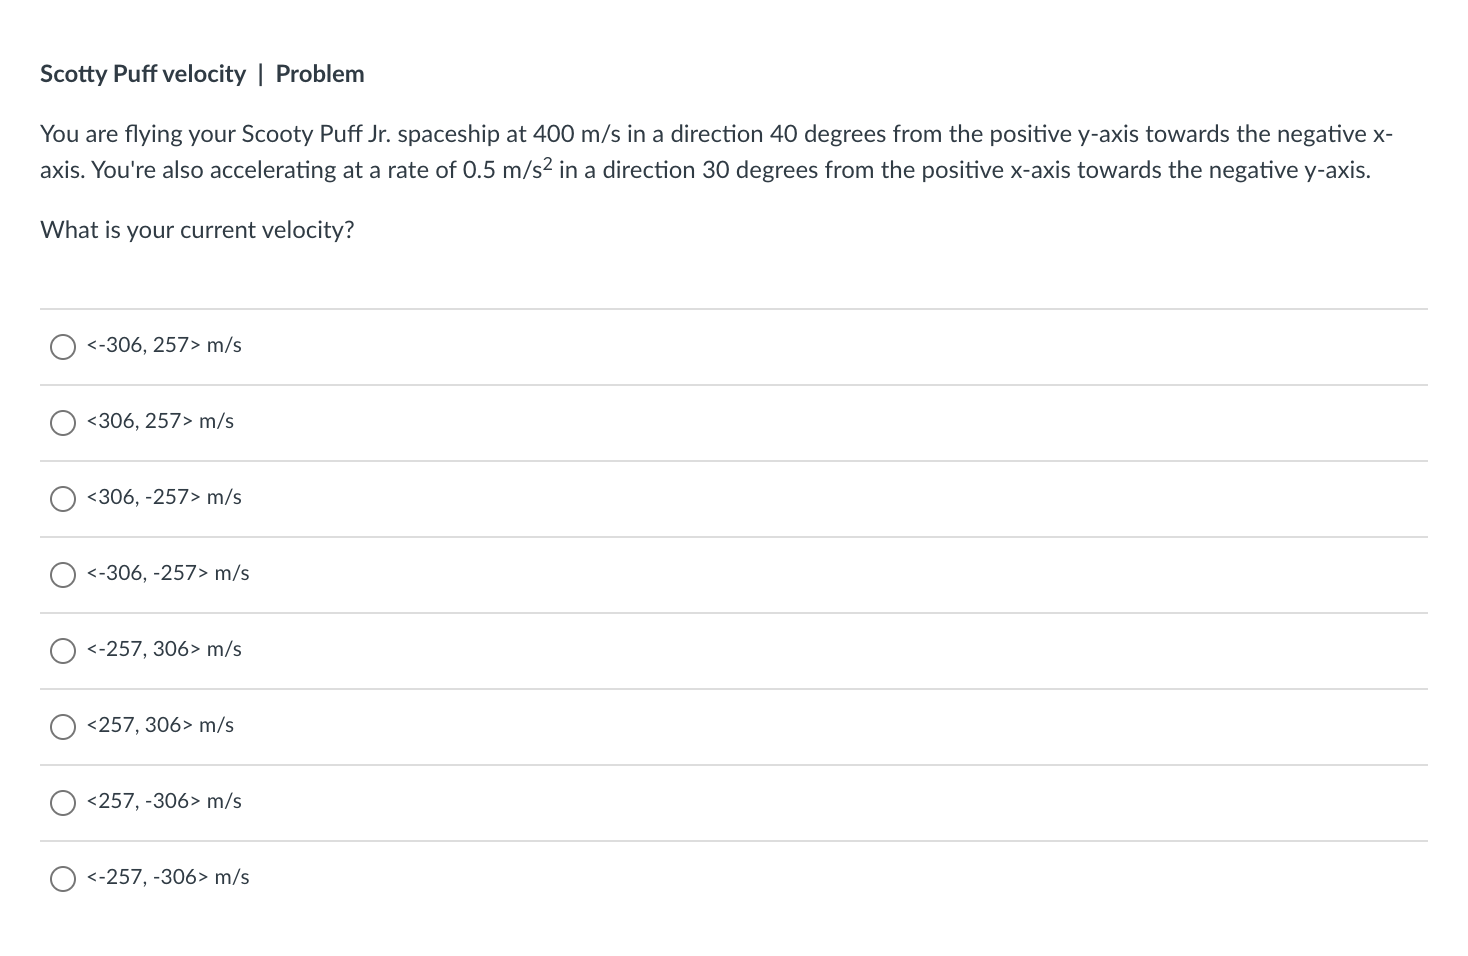Select the <-306, -257> m/s answer option
The width and height of the screenshot is (1468, 956).
point(63,575)
